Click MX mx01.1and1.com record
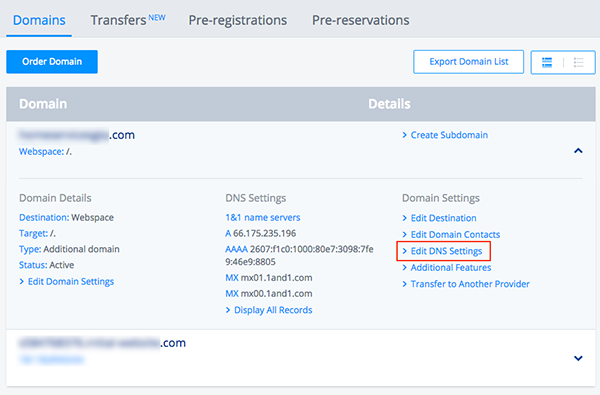 [x=269, y=277]
